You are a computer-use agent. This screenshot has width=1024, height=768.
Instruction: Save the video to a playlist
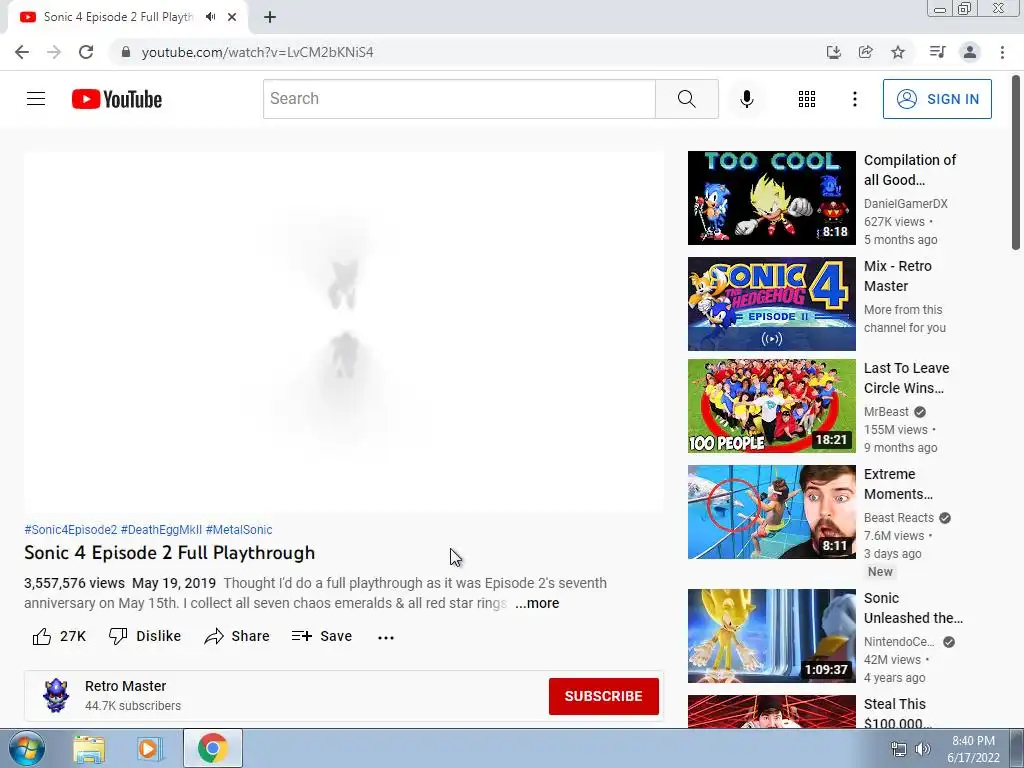pos(322,636)
